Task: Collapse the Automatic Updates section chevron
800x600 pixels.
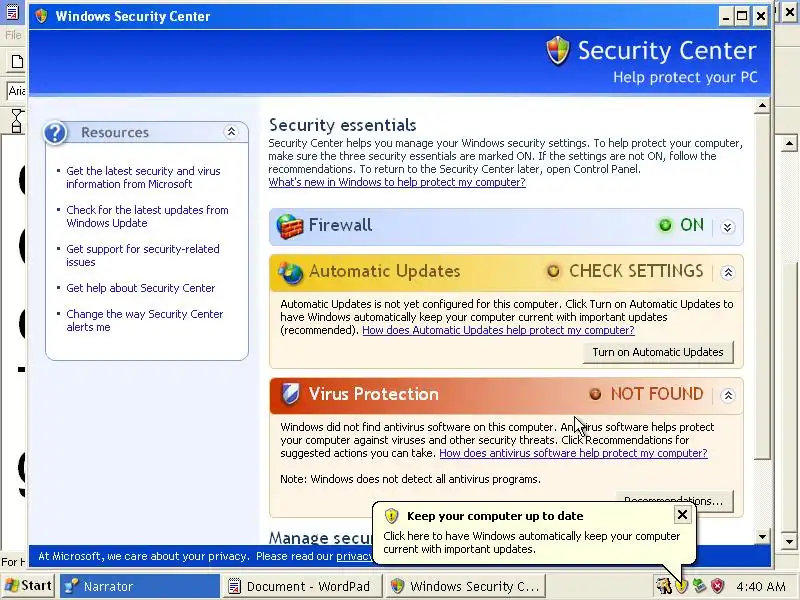Action: click(728, 272)
